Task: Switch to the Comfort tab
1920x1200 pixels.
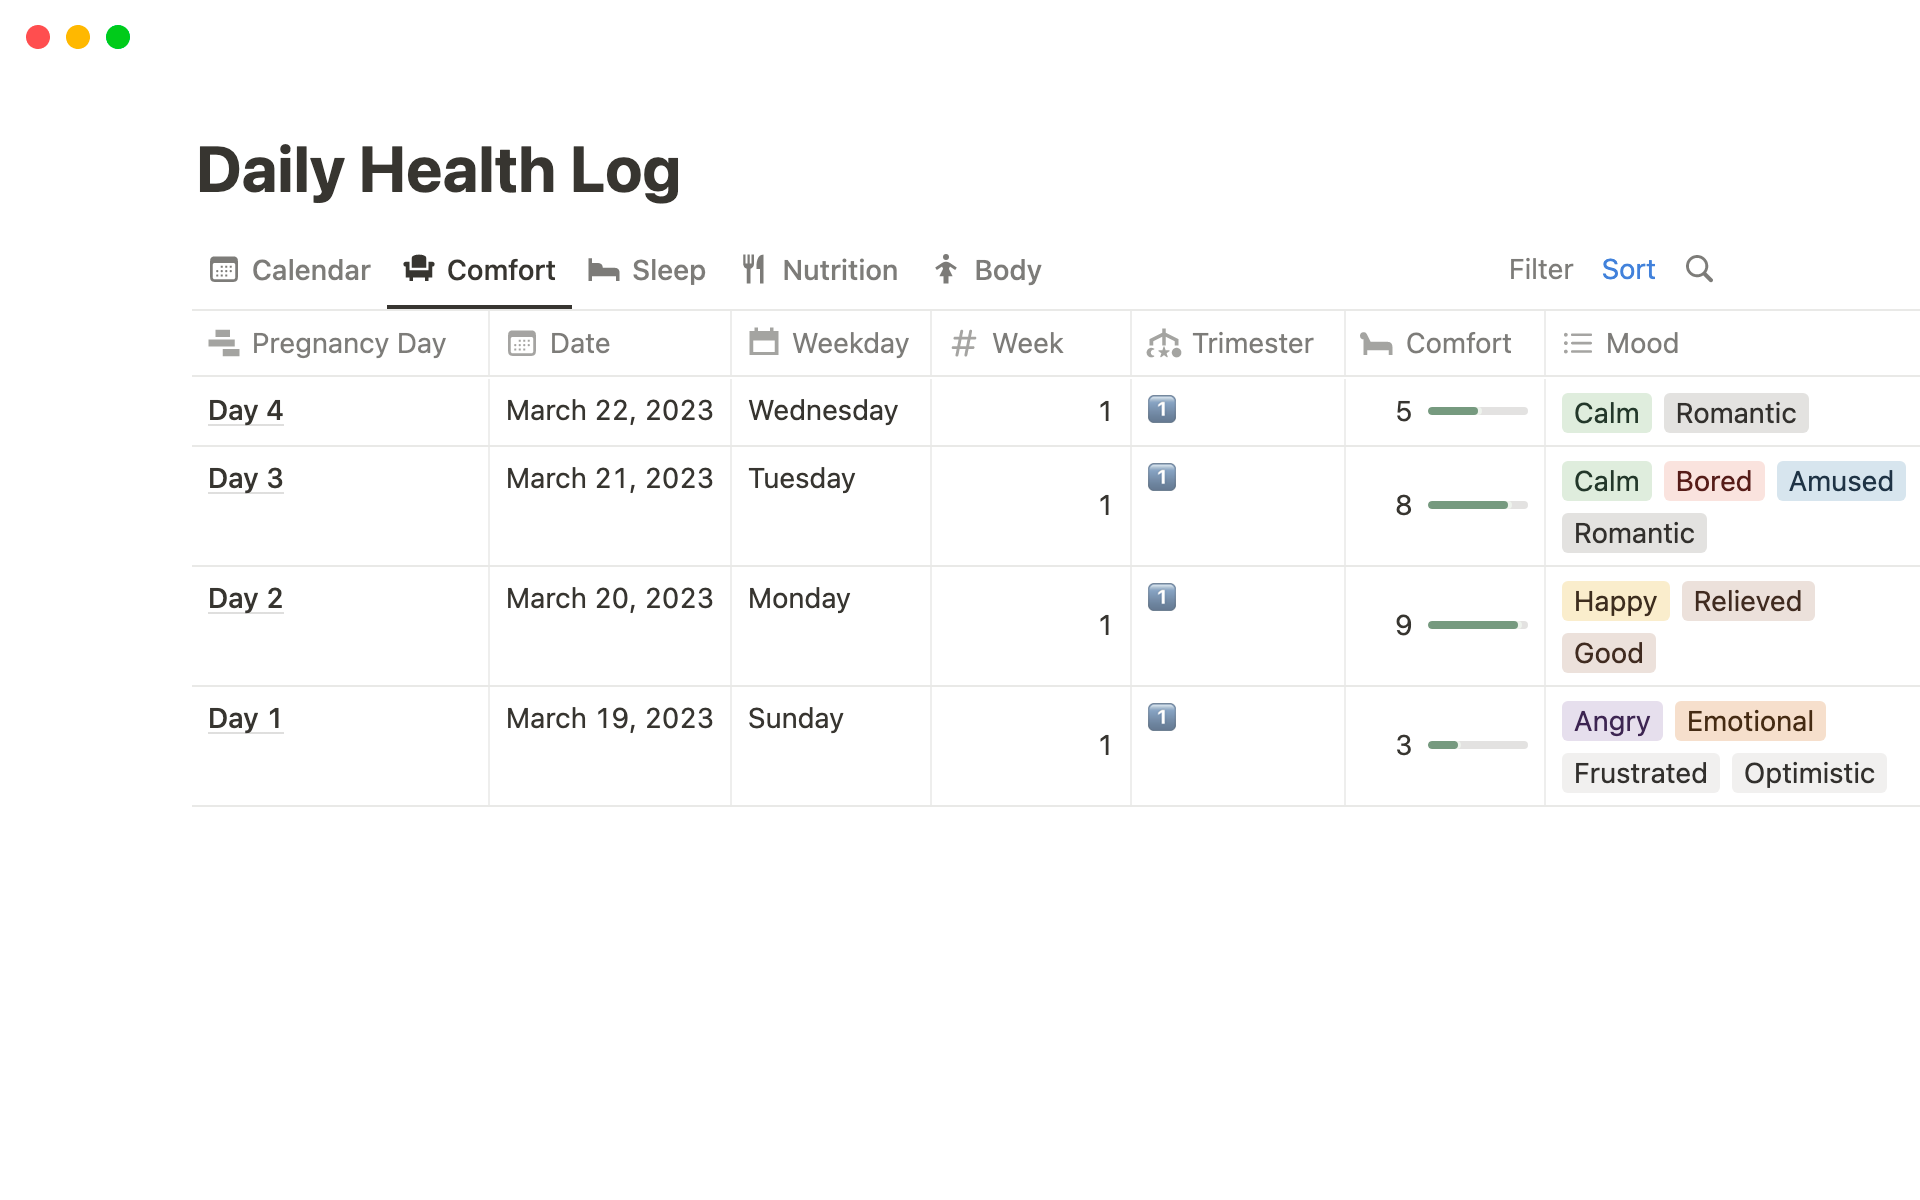Action: 480,270
